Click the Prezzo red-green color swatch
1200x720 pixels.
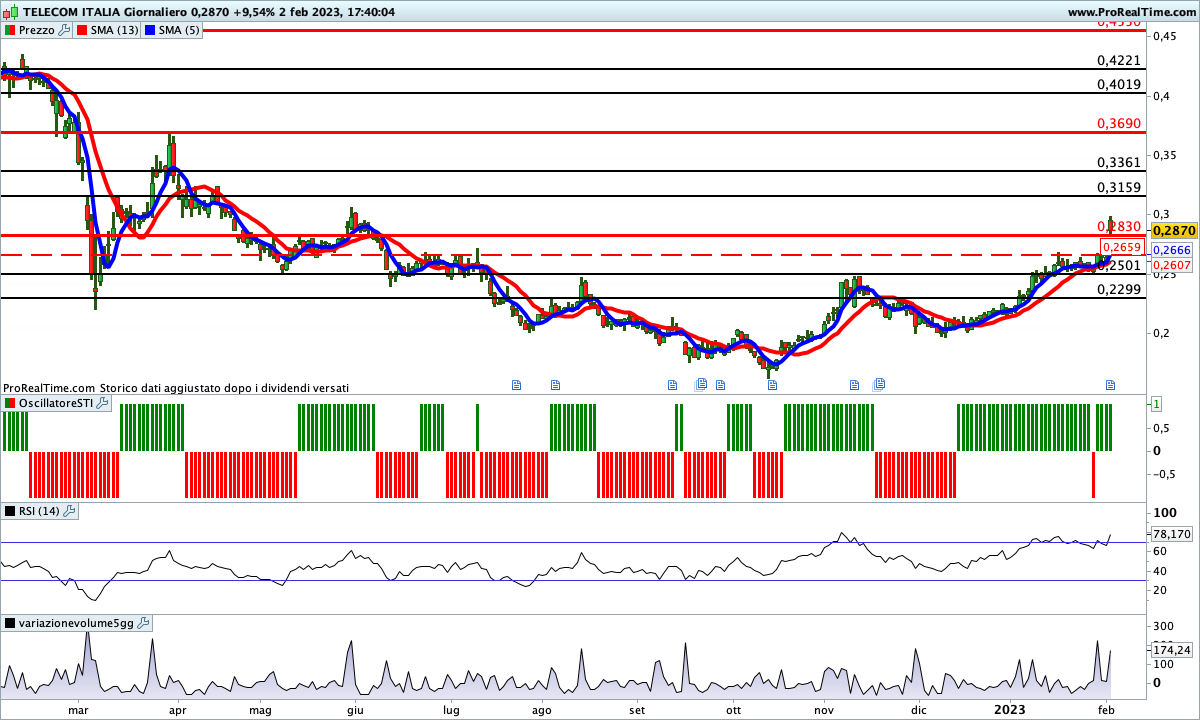tap(10, 30)
